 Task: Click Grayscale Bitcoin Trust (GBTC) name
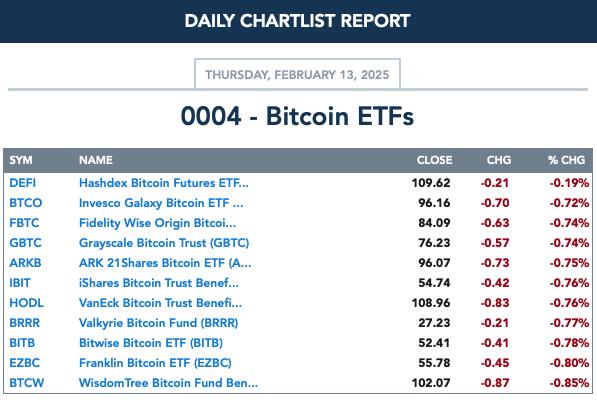(164, 243)
